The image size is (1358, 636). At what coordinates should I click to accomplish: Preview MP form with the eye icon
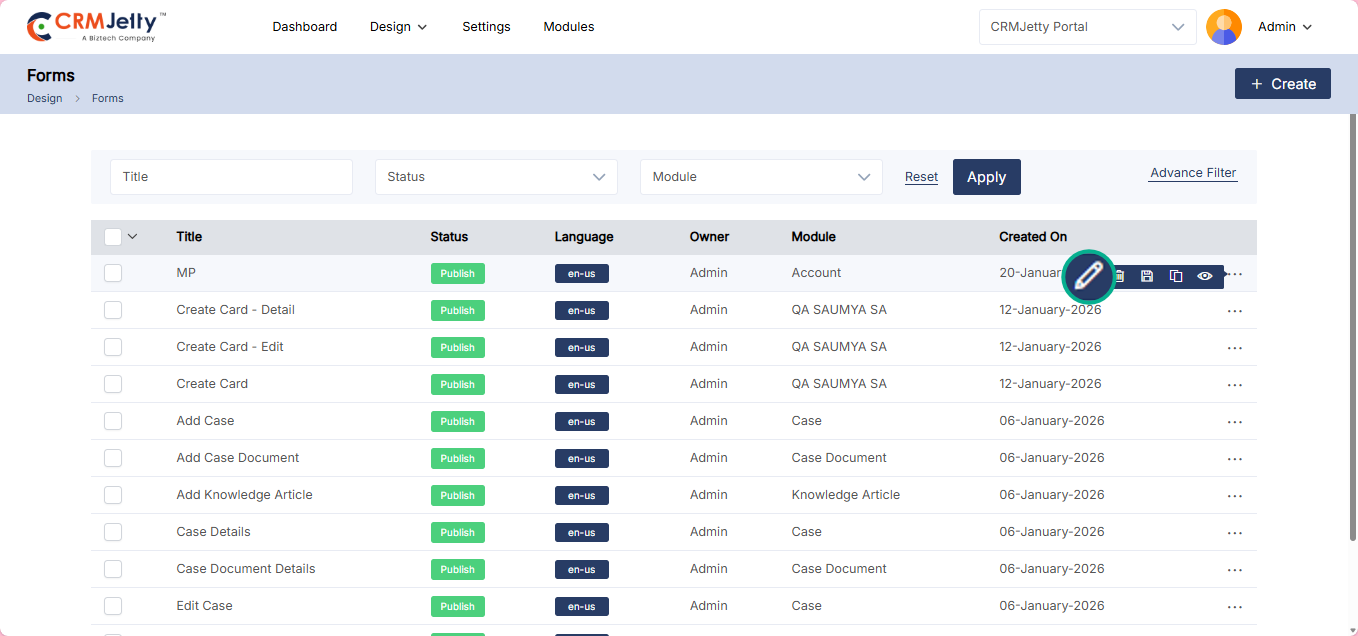1205,276
